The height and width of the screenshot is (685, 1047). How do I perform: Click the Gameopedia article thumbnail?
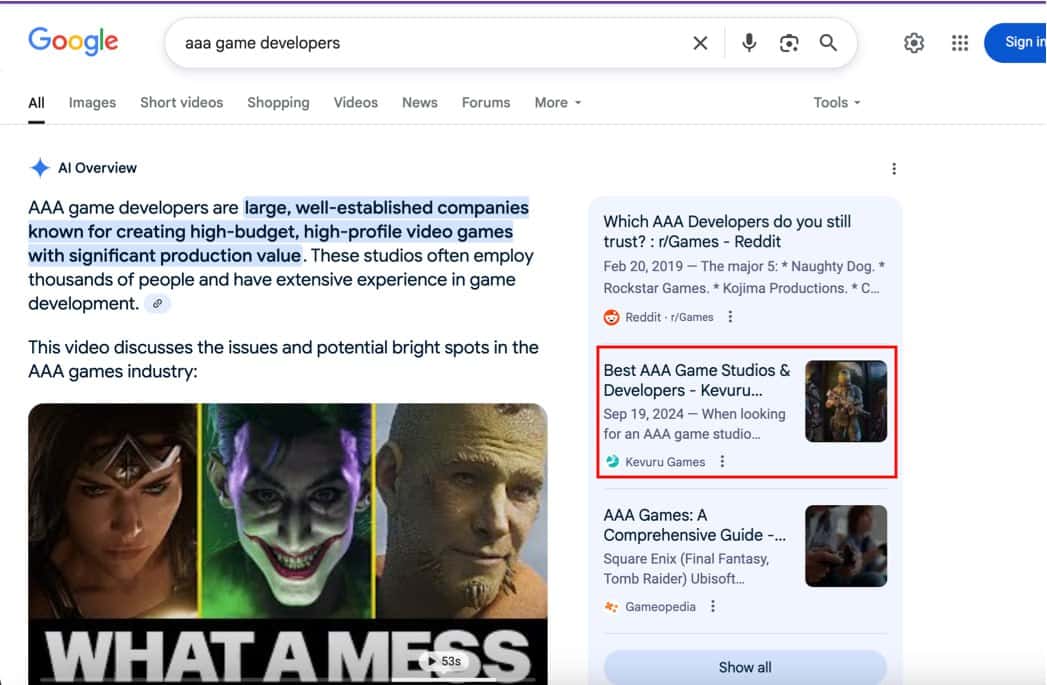tap(846, 546)
